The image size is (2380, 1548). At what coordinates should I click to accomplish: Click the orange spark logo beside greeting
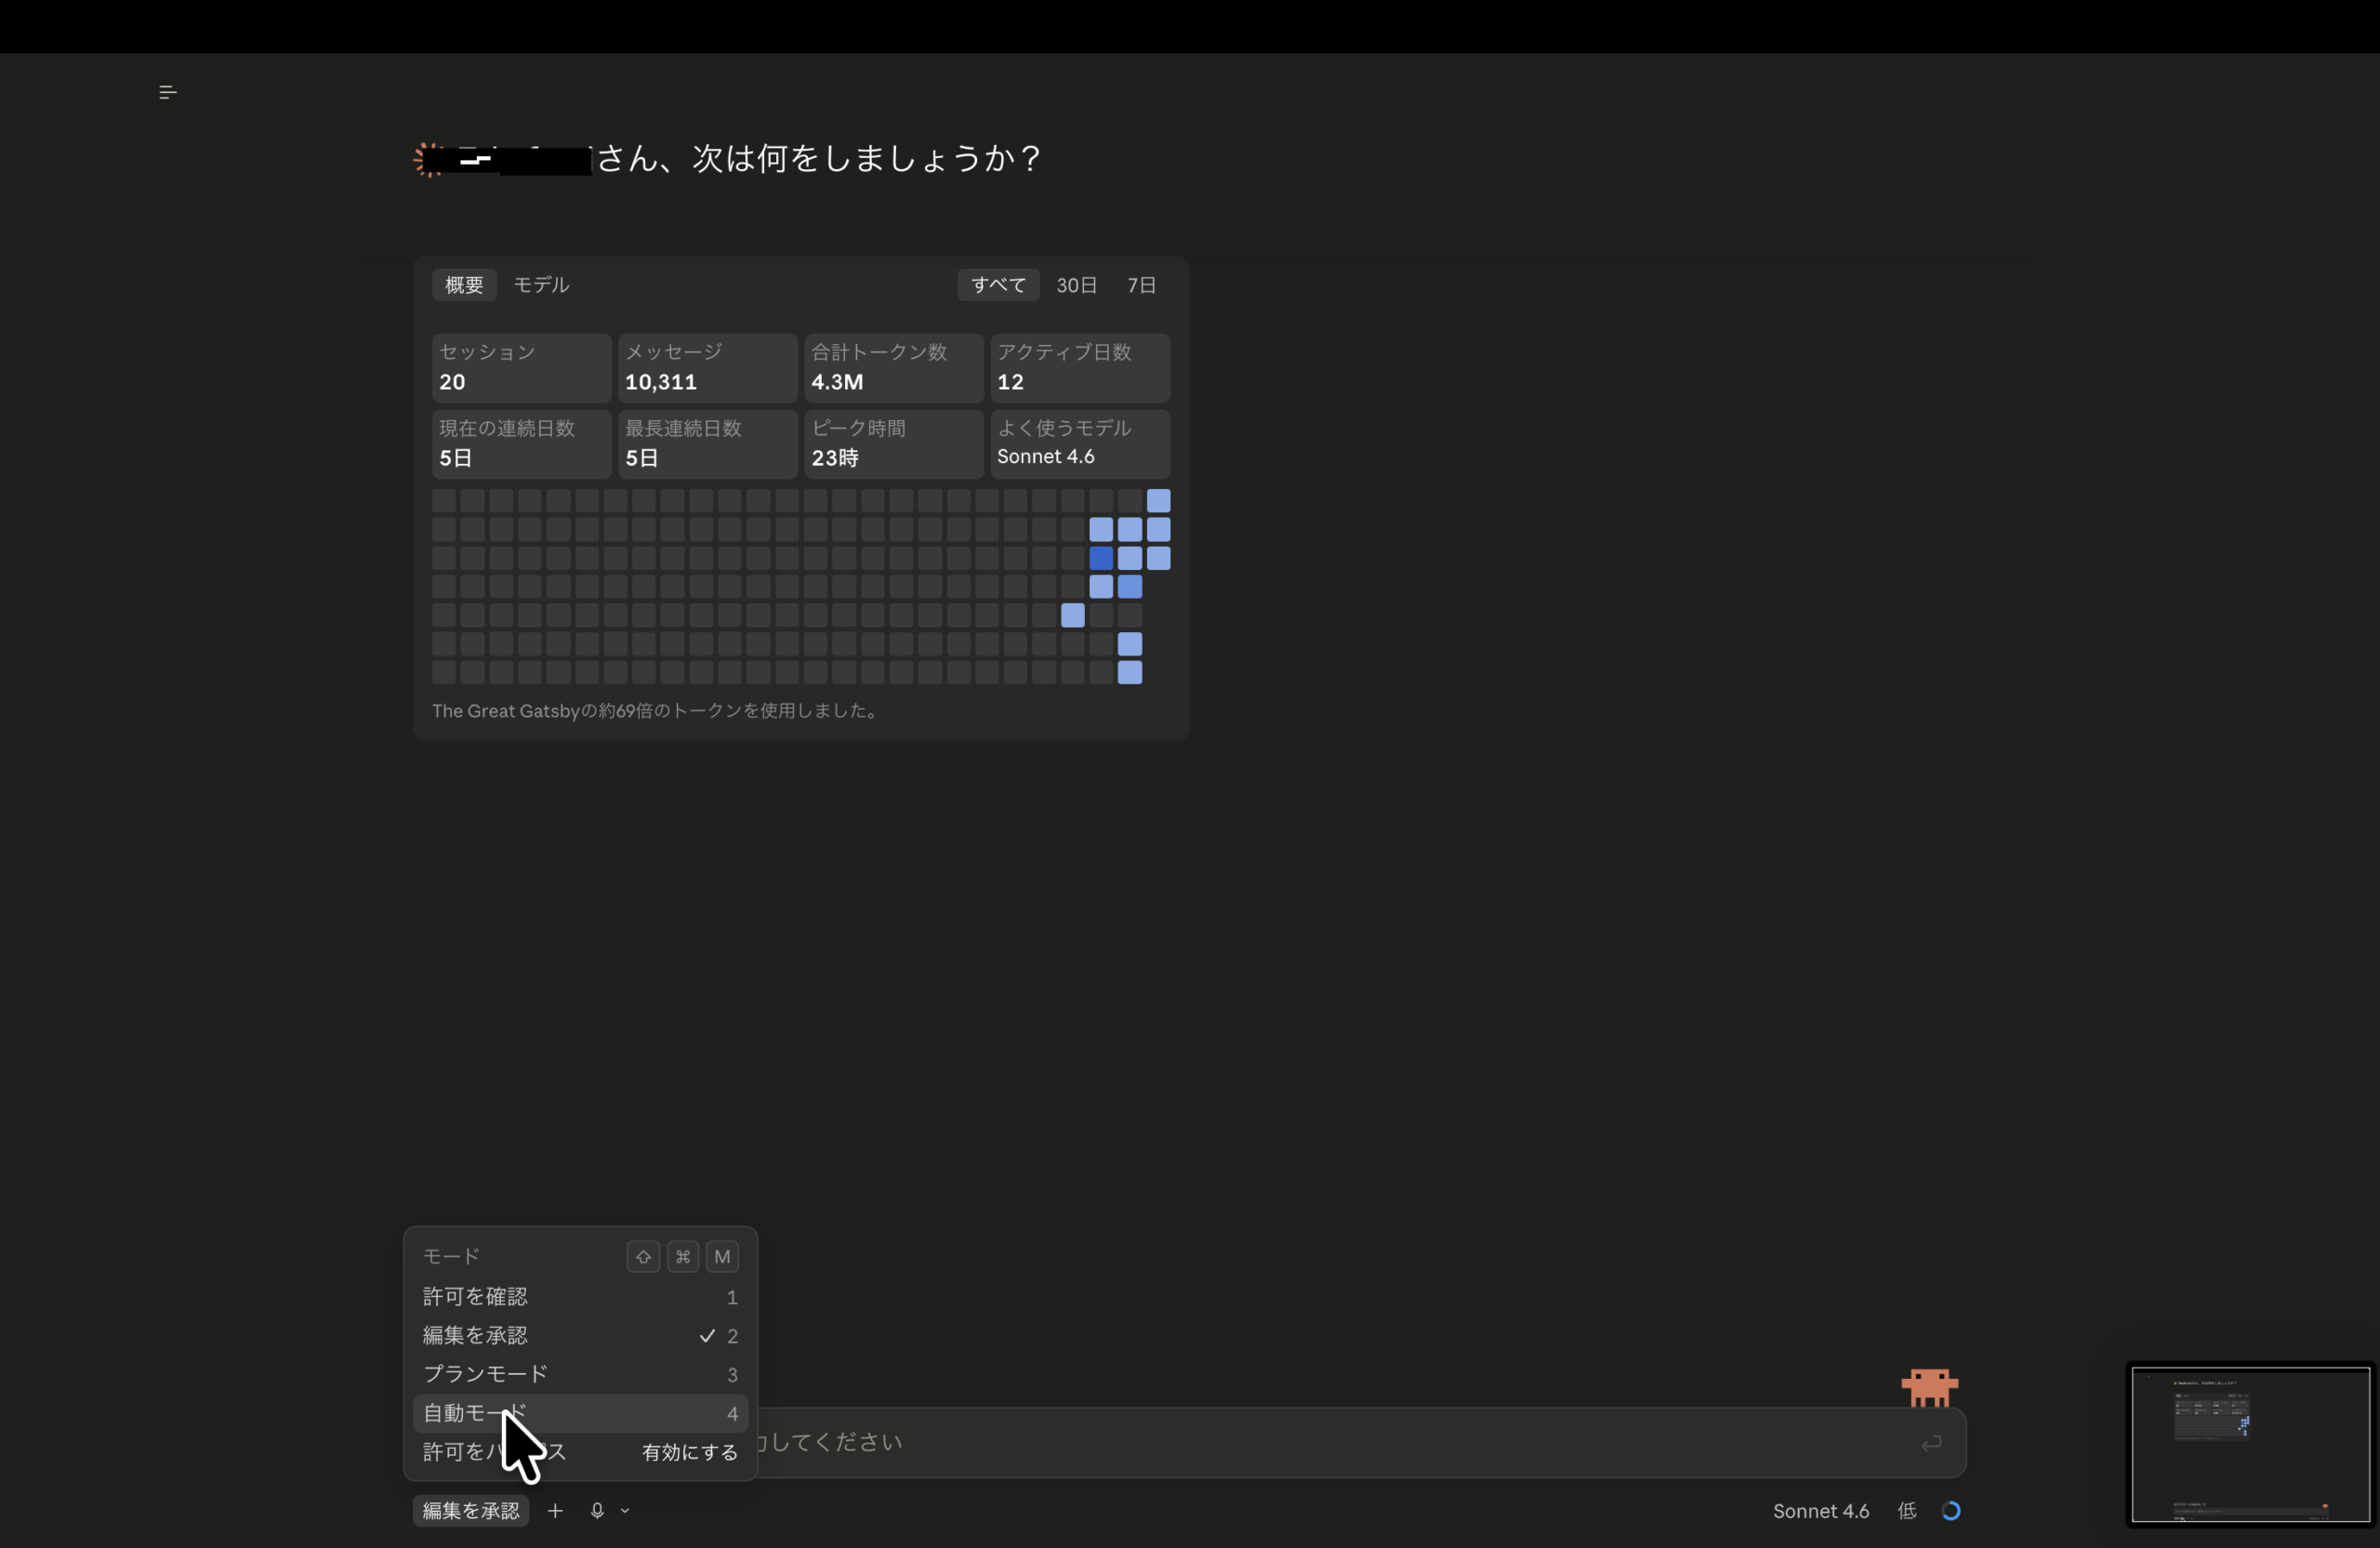click(429, 159)
